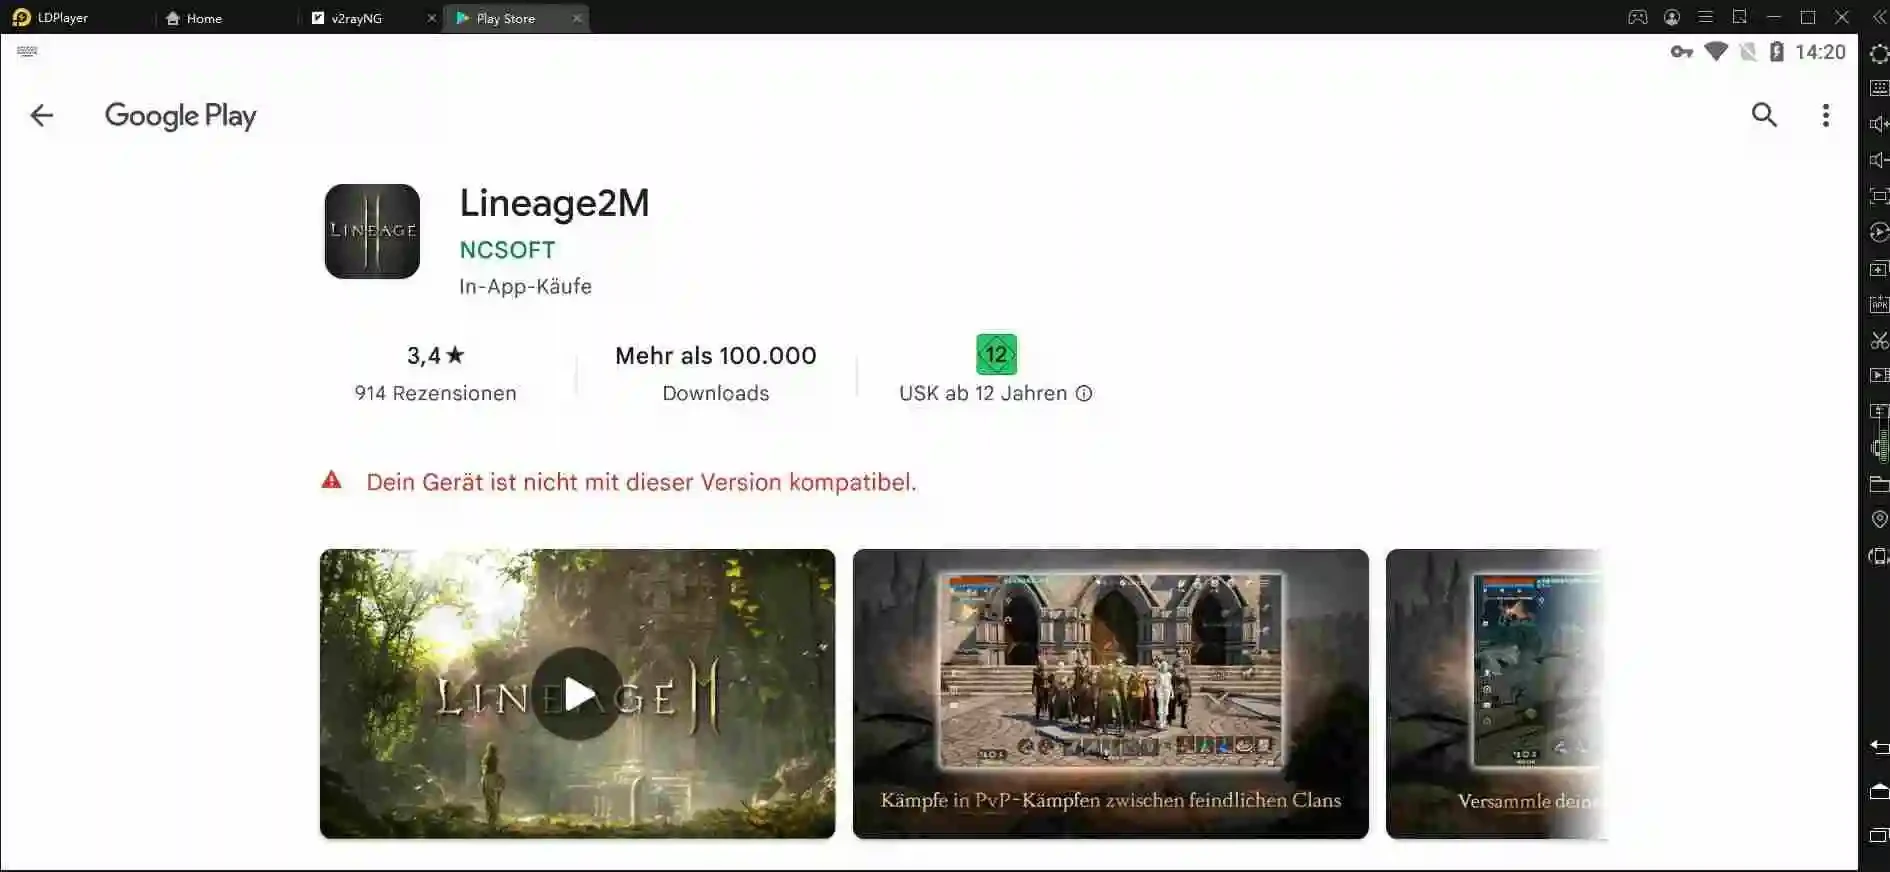The image size is (1890, 872).
Task: Start the video recorder from the sidebar
Action: click(x=1879, y=375)
